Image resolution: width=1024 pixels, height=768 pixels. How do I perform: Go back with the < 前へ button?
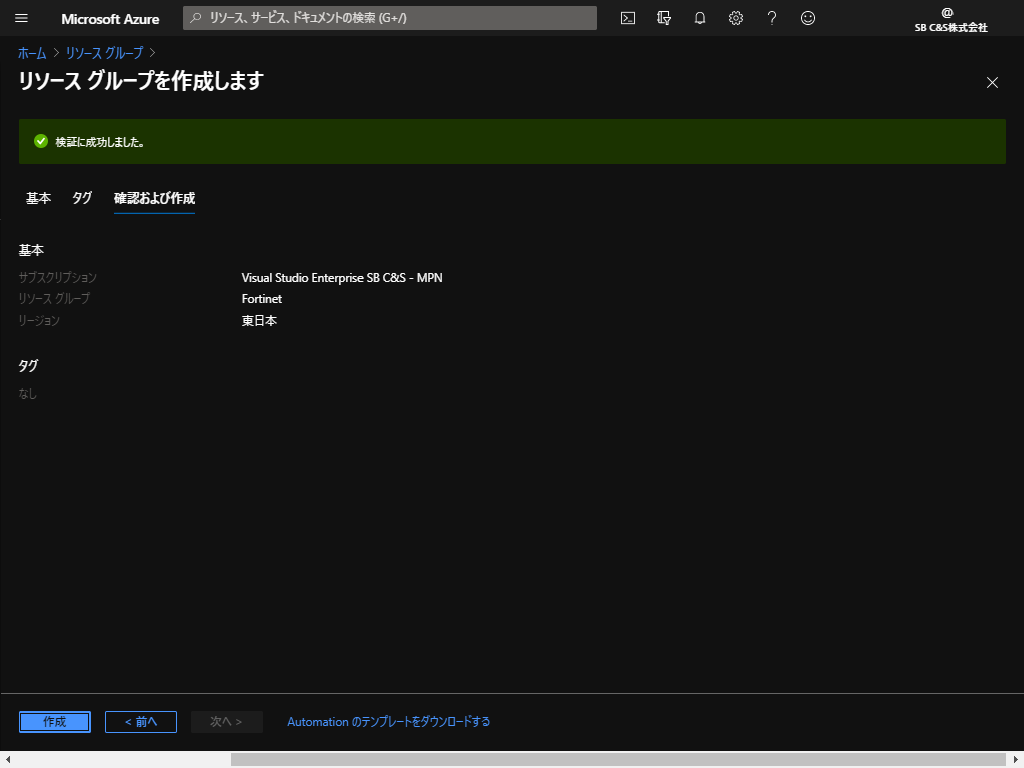(141, 722)
